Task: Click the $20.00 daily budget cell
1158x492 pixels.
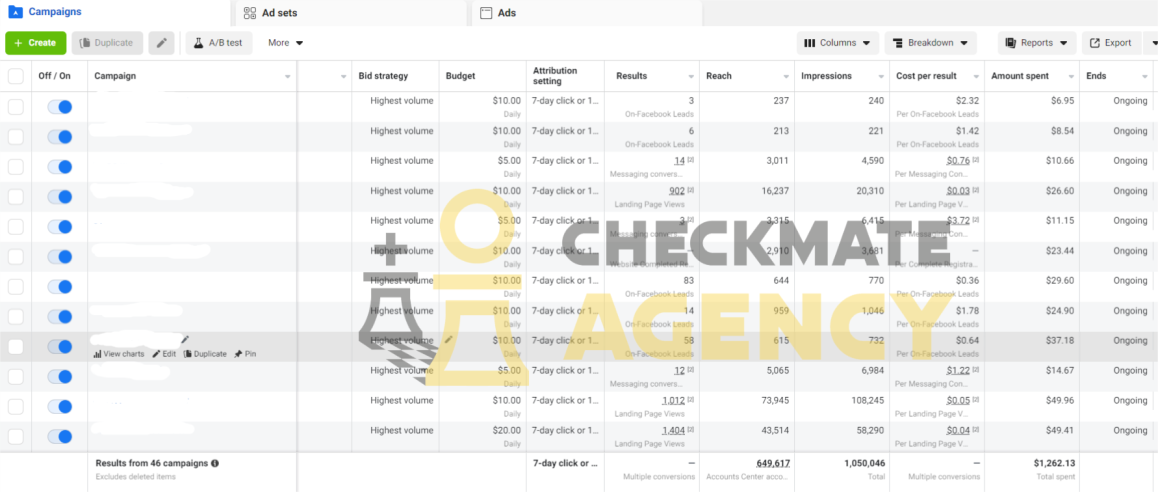Action: 507,430
